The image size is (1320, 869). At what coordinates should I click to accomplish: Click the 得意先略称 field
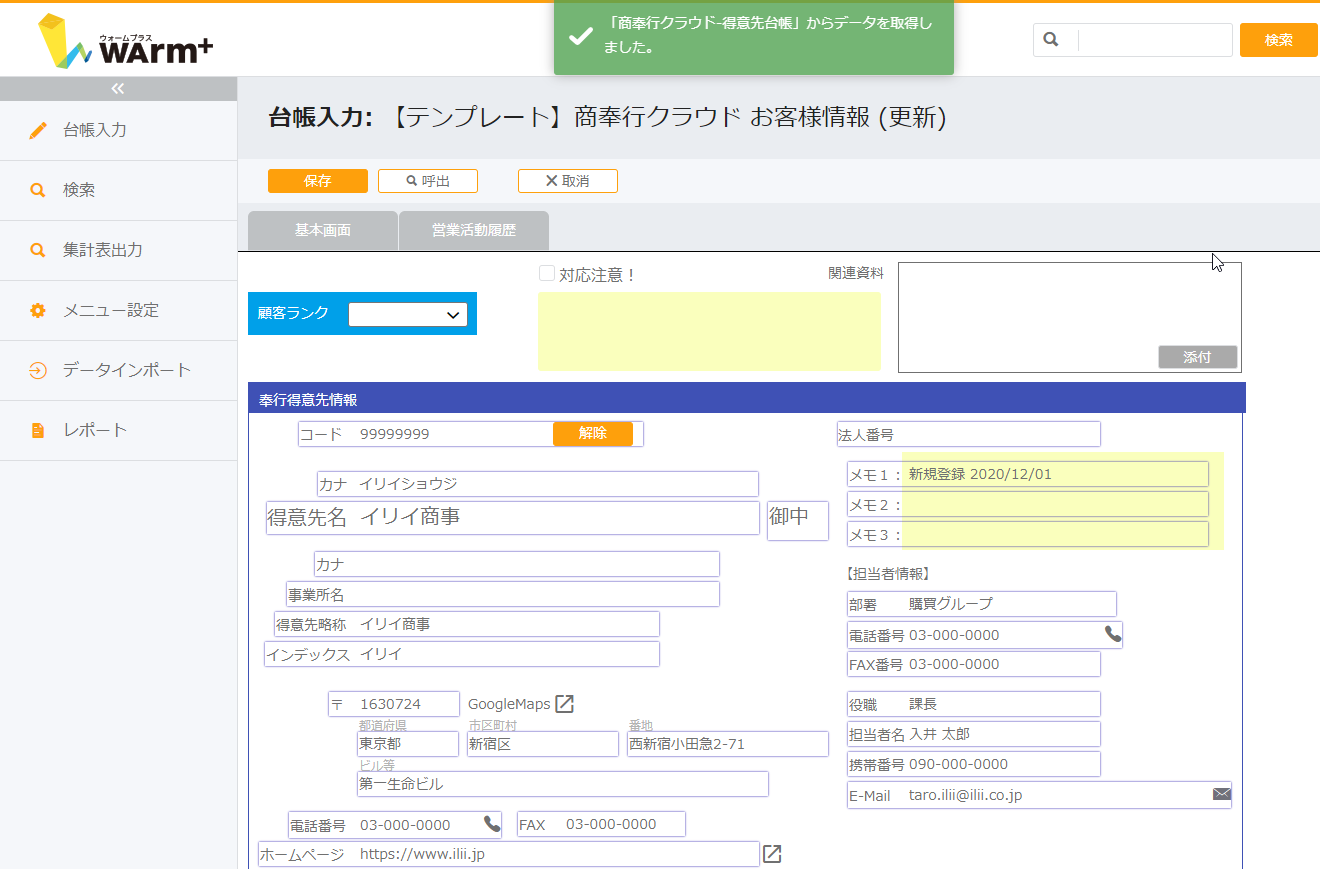coord(467,624)
